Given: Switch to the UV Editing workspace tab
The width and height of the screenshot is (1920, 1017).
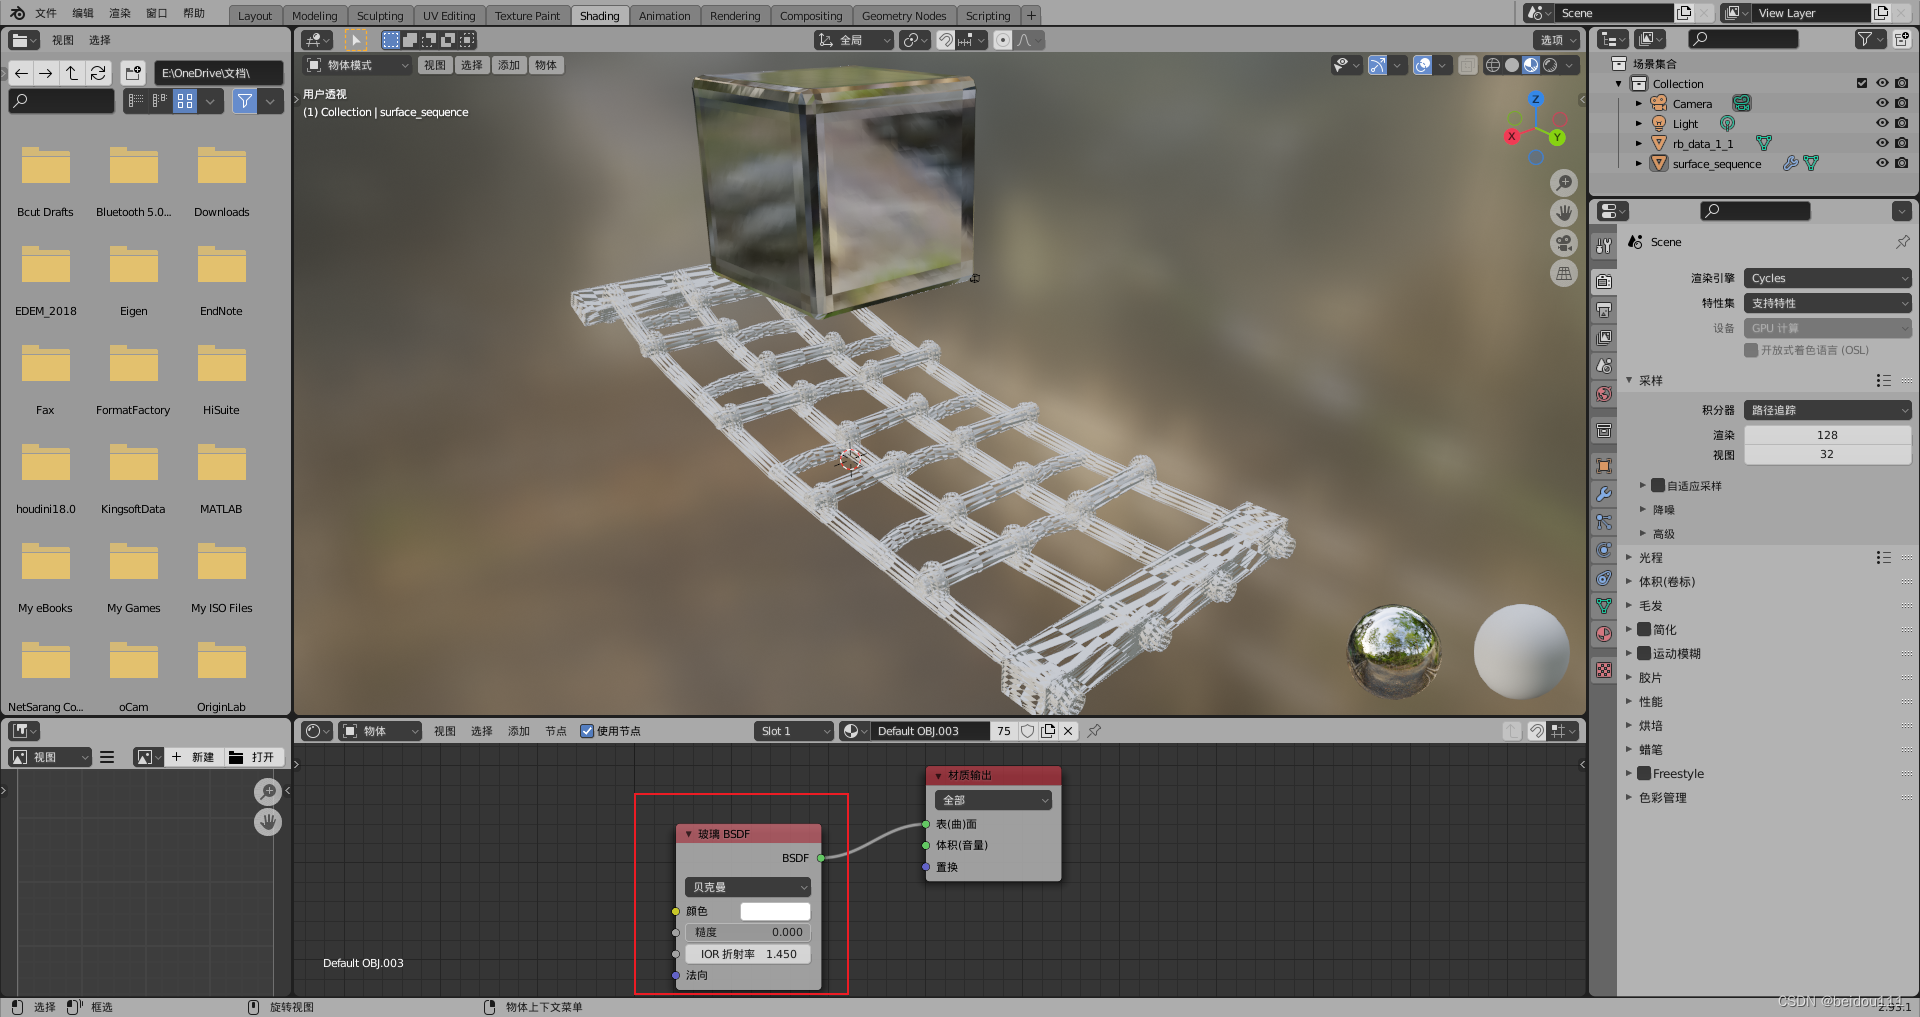Looking at the screenshot, I should click(x=449, y=15).
